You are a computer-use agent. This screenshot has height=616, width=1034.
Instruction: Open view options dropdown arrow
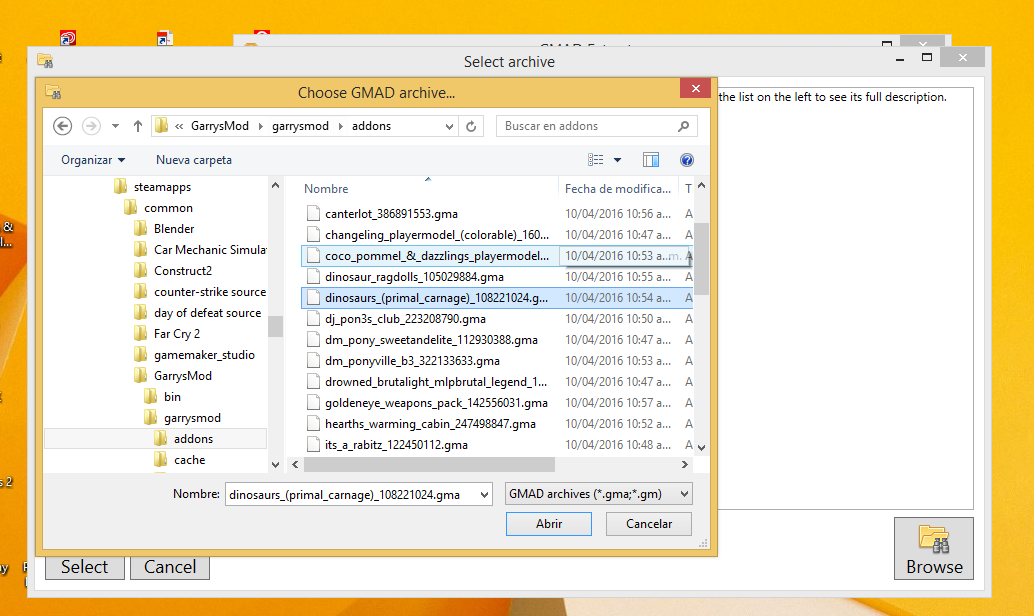(x=617, y=160)
